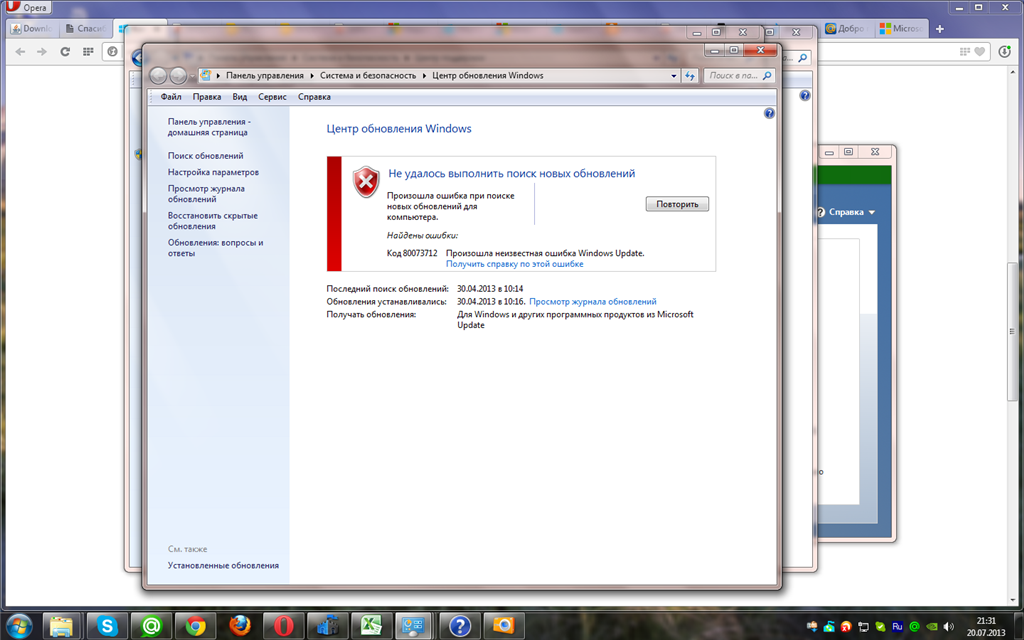This screenshot has width=1024, height=640.
Task: Switch to the Добро Opera tab
Action: pyautogui.click(x=846, y=29)
